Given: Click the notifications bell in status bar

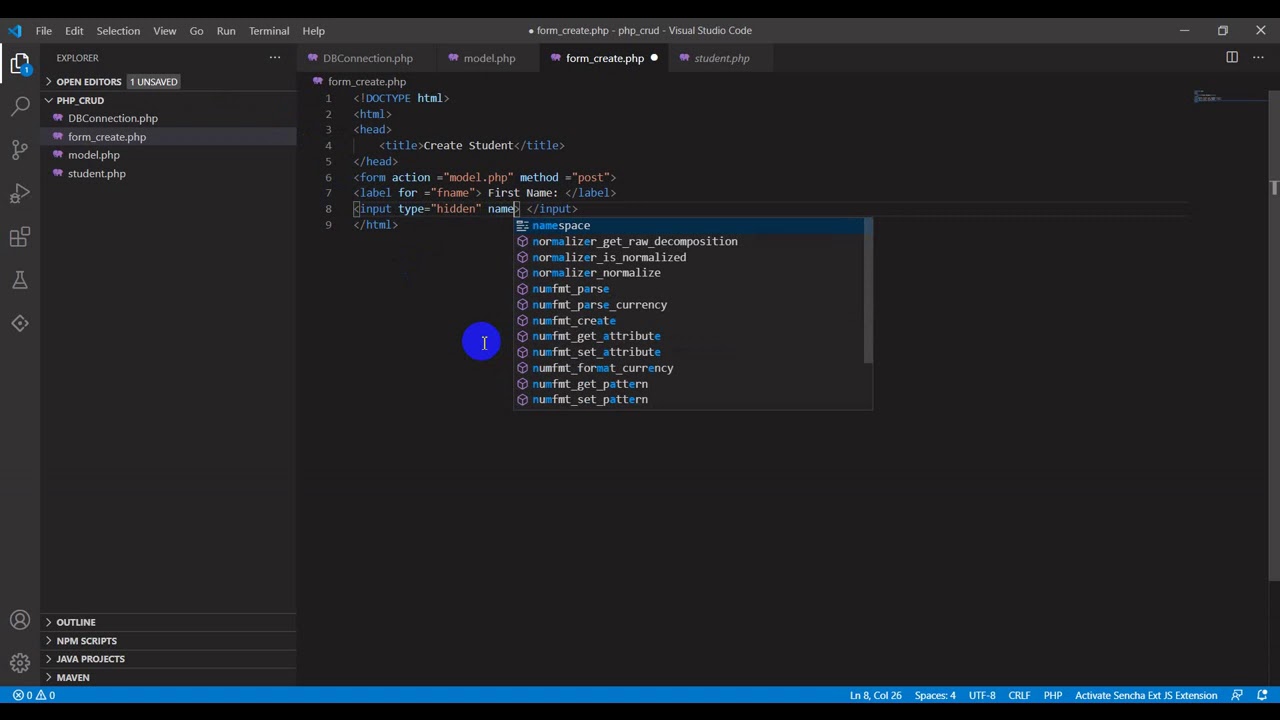Looking at the screenshot, I should click(1262, 695).
